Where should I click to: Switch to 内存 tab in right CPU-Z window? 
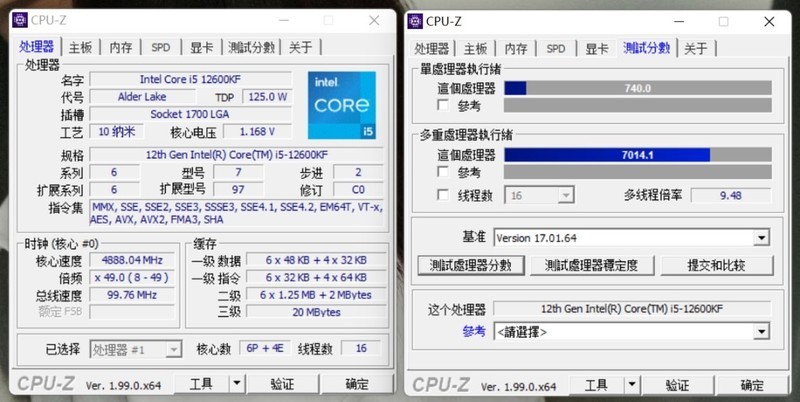tap(515, 48)
